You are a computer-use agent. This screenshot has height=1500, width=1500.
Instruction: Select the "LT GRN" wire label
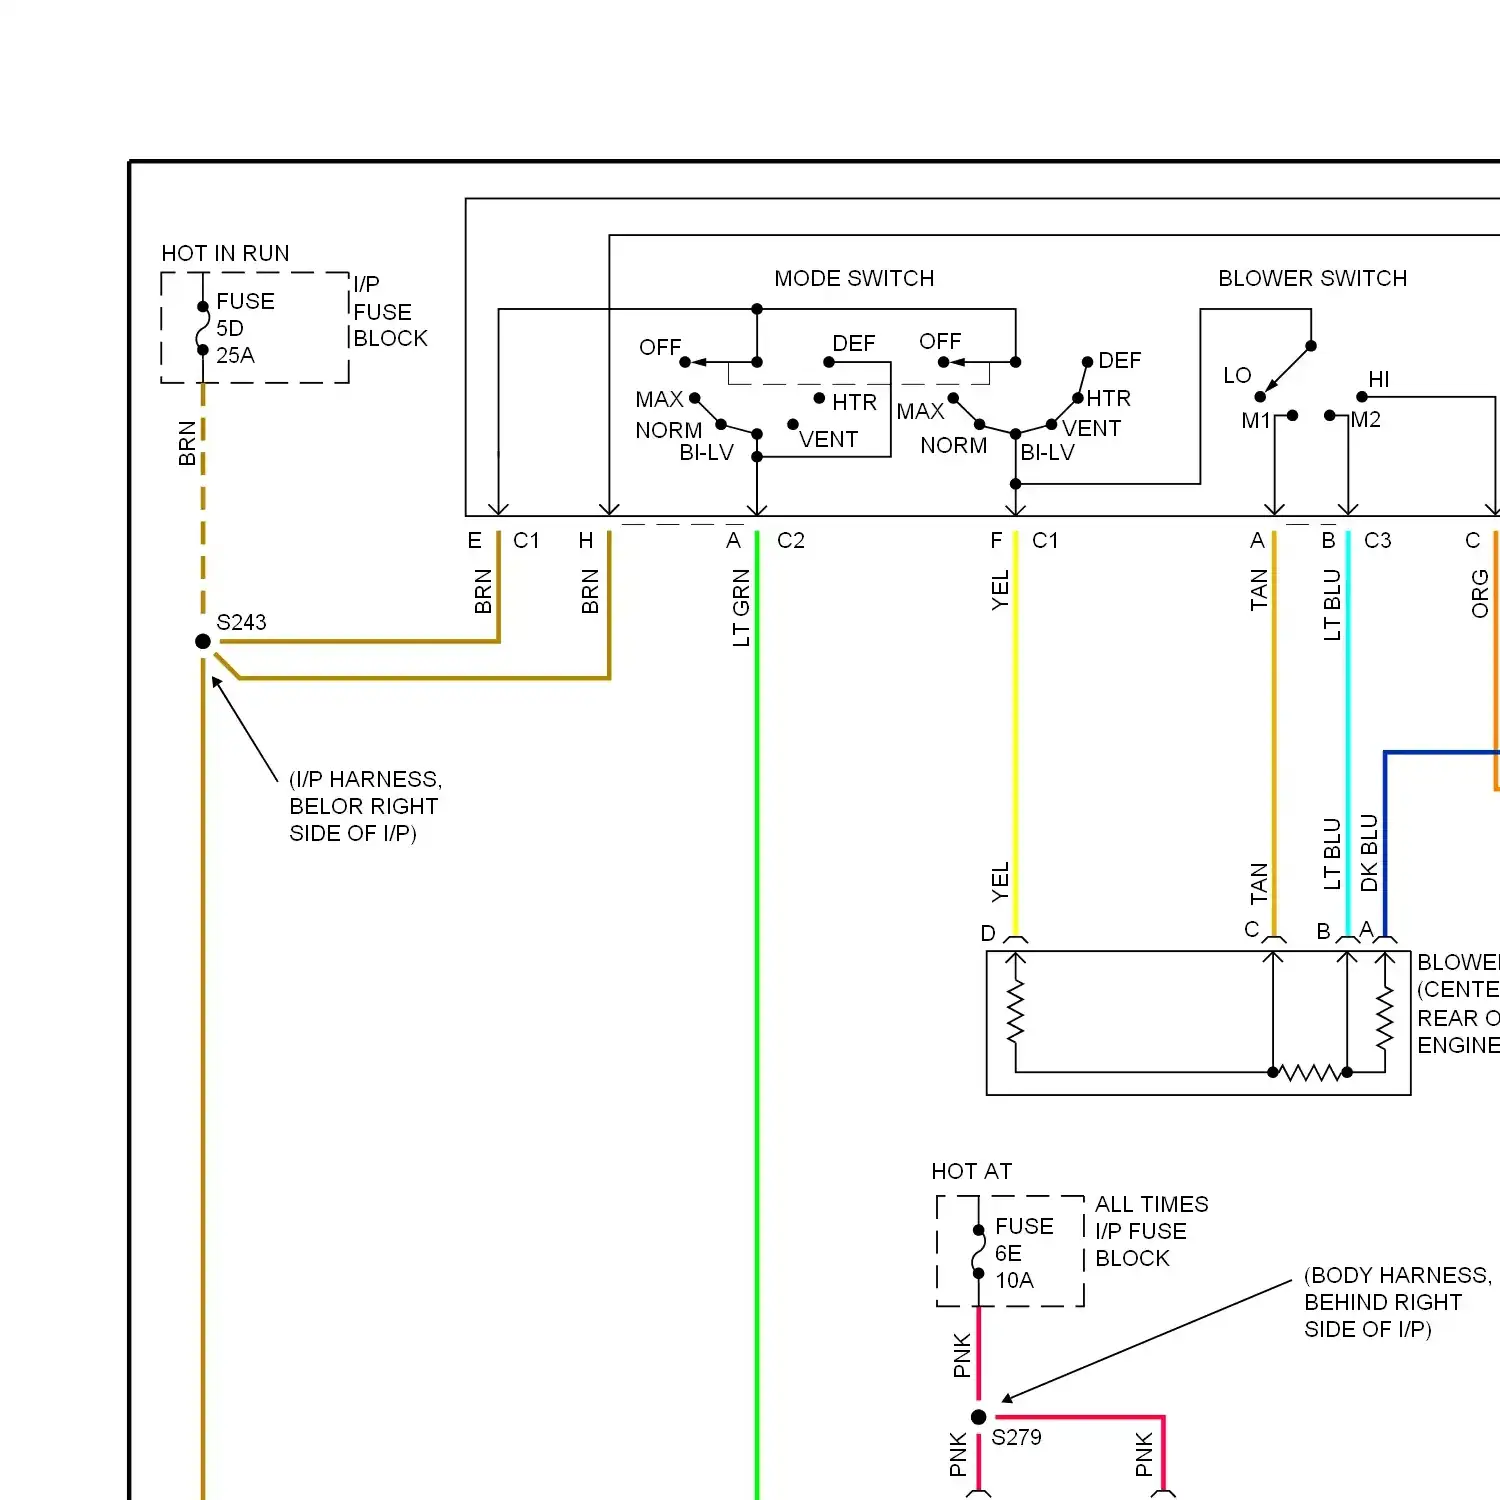[x=741, y=608]
